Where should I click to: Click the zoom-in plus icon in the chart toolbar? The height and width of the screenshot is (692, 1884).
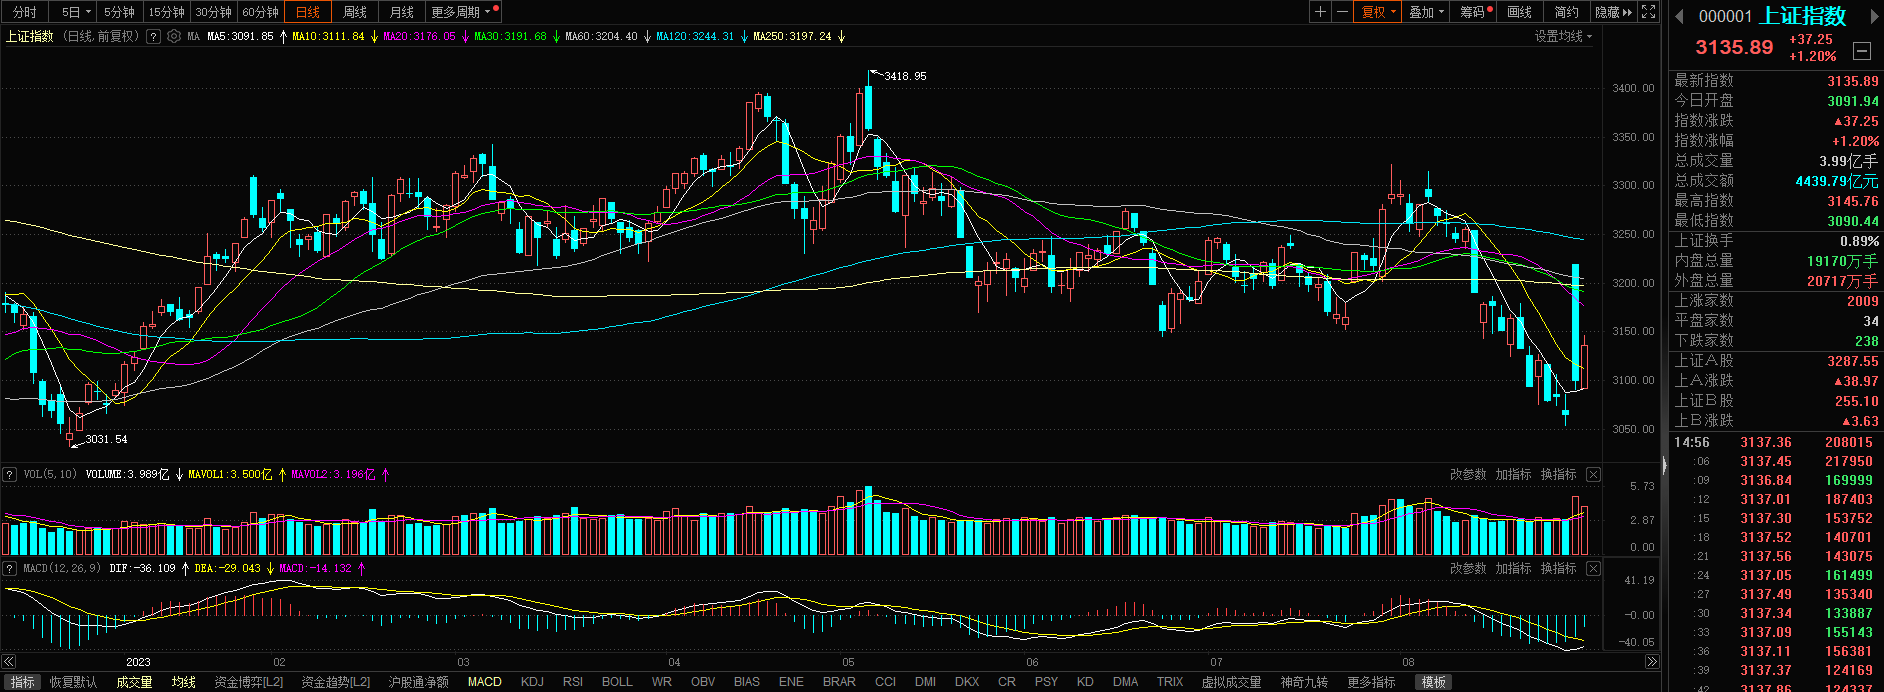point(1320,12)
